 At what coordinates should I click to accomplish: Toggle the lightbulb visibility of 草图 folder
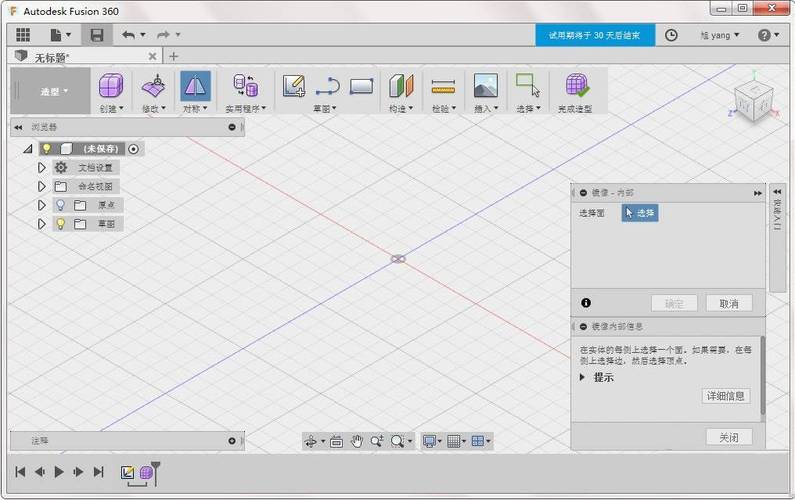pyautogui.click(x=60, y=224)
